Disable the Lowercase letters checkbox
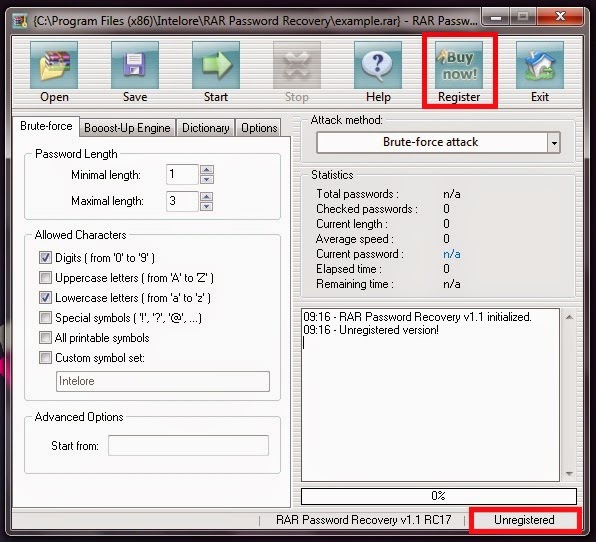This screenshot has width=596, height=542. pyautogui.click(x=45, y=298)
